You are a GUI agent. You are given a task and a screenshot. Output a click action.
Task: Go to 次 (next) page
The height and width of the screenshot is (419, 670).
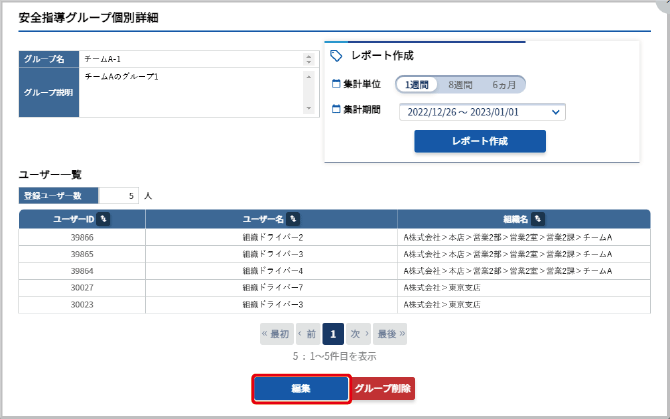[x=359, y=333]
